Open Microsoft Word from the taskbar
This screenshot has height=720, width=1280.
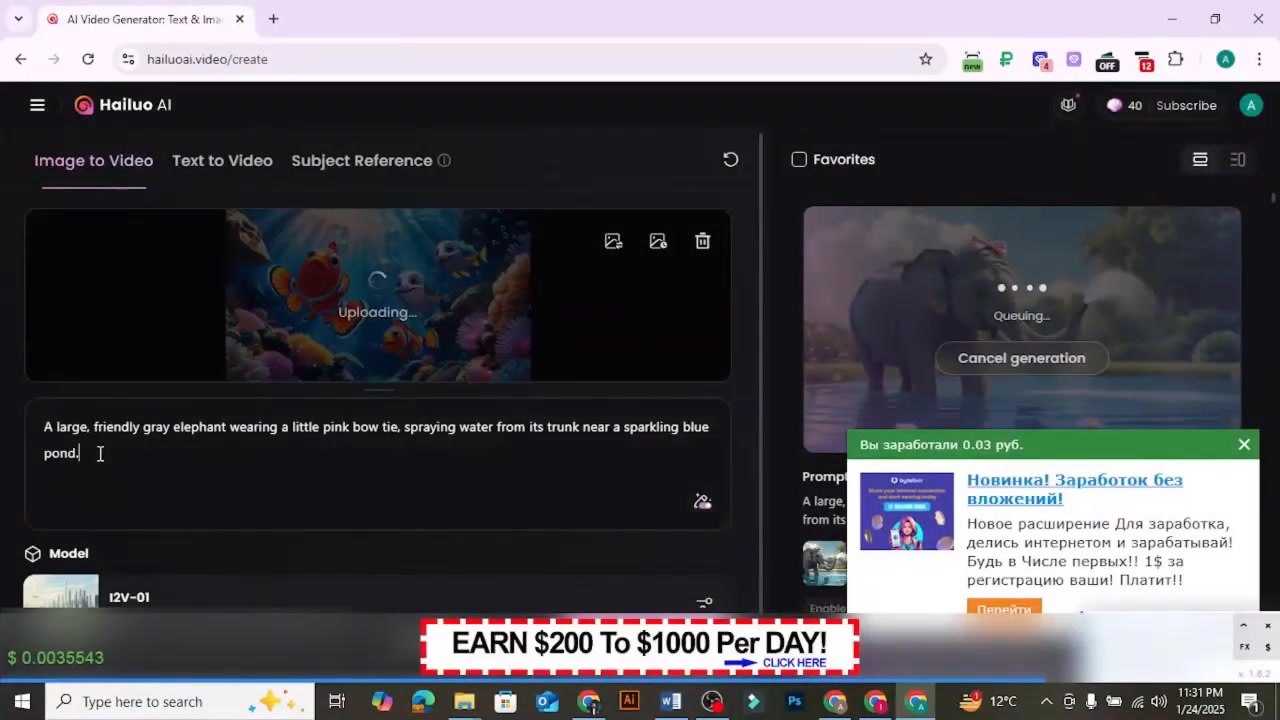tap(670, 701)
